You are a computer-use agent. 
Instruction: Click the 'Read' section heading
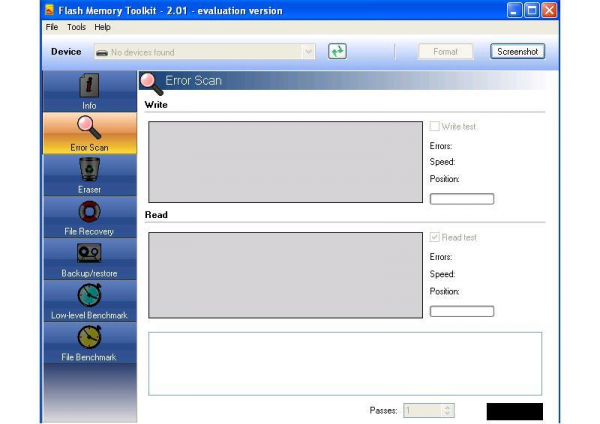pyautogui.click(x=156, y=215)
